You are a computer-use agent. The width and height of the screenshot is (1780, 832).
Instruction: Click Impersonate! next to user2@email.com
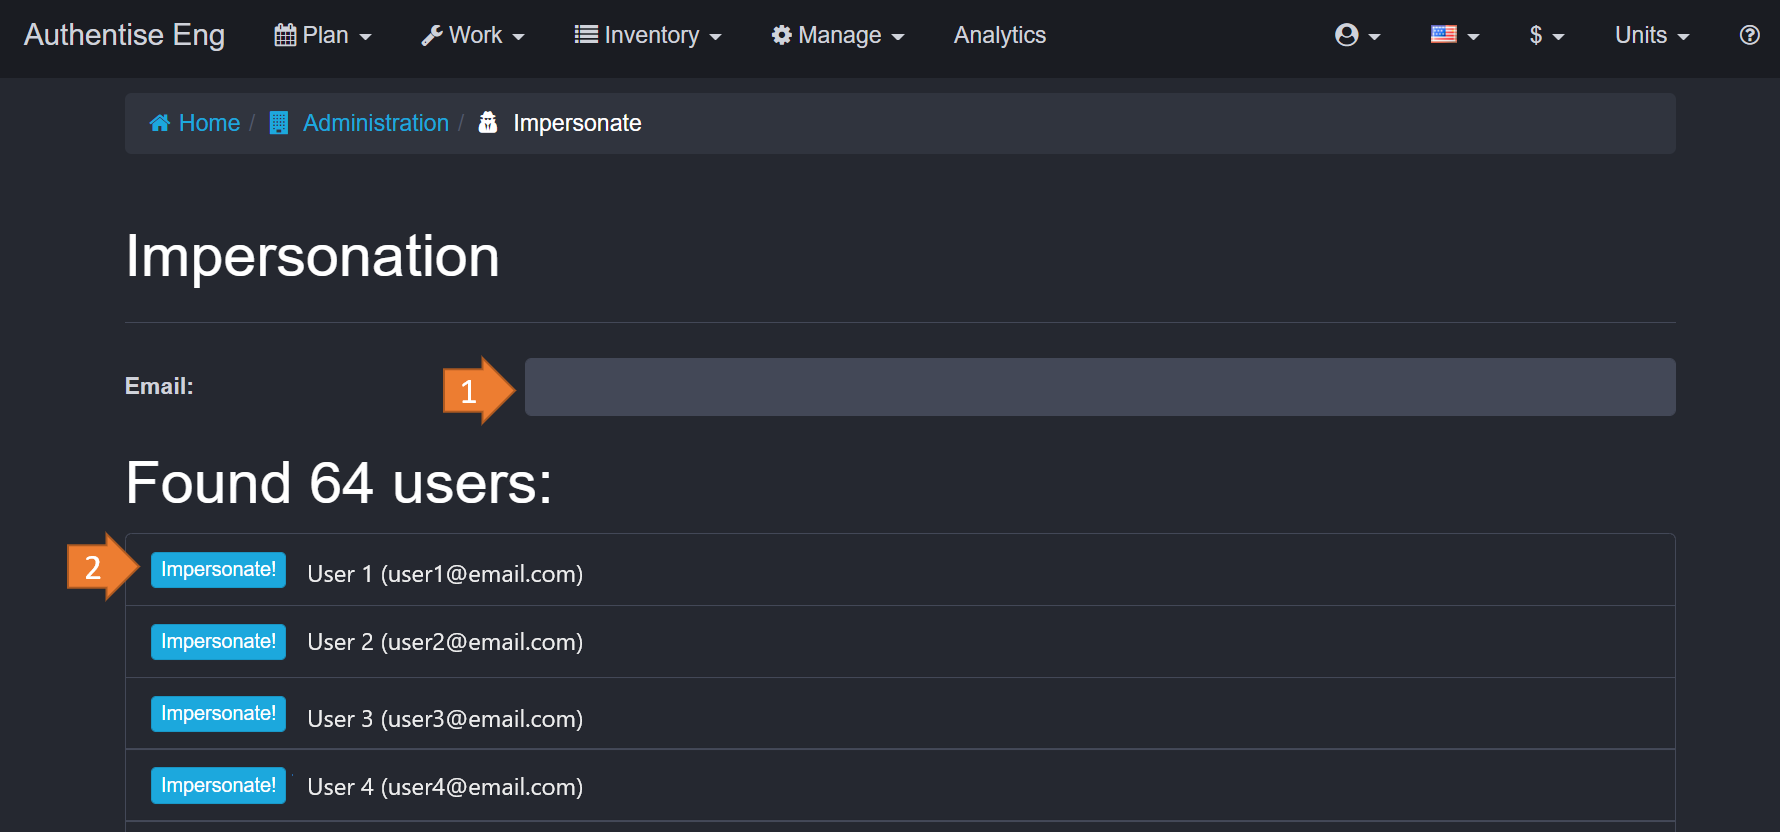218,642
